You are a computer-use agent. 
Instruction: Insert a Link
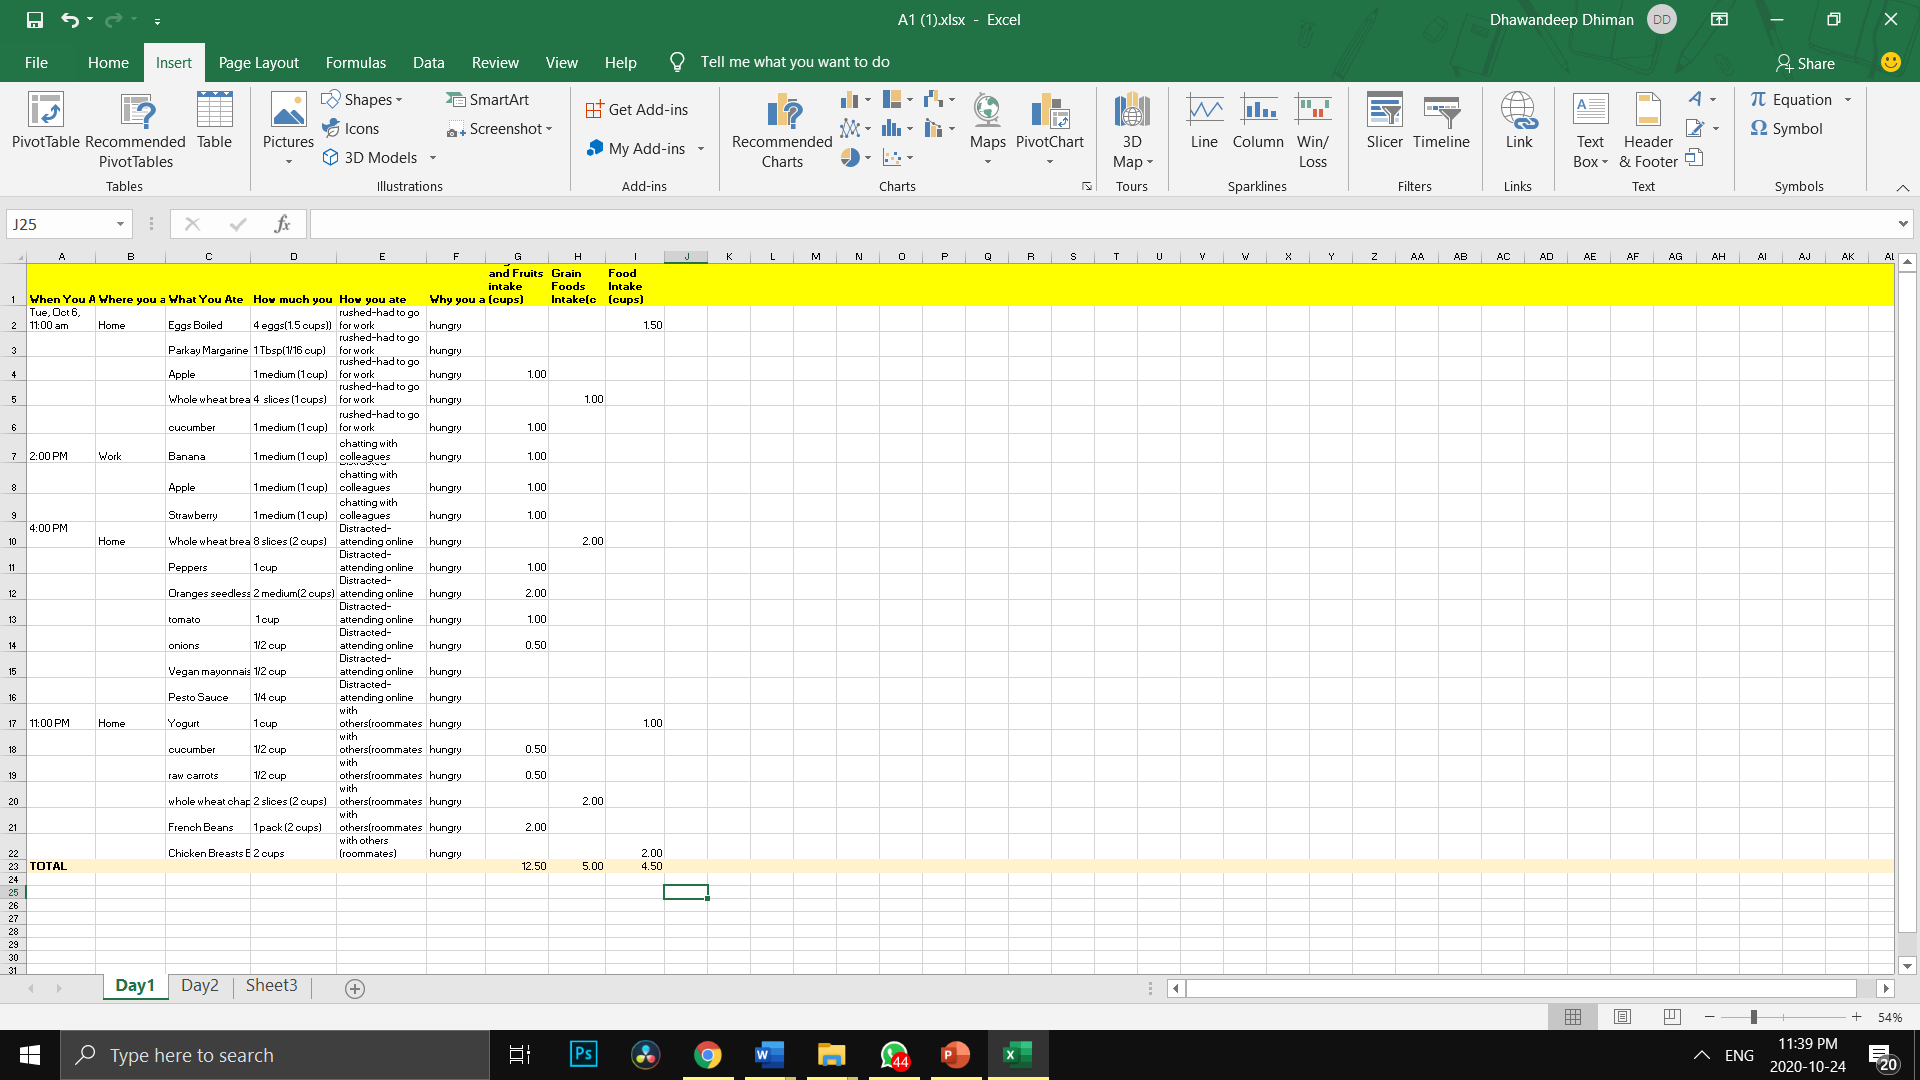pyautogui.click(x=1518, y=121)
